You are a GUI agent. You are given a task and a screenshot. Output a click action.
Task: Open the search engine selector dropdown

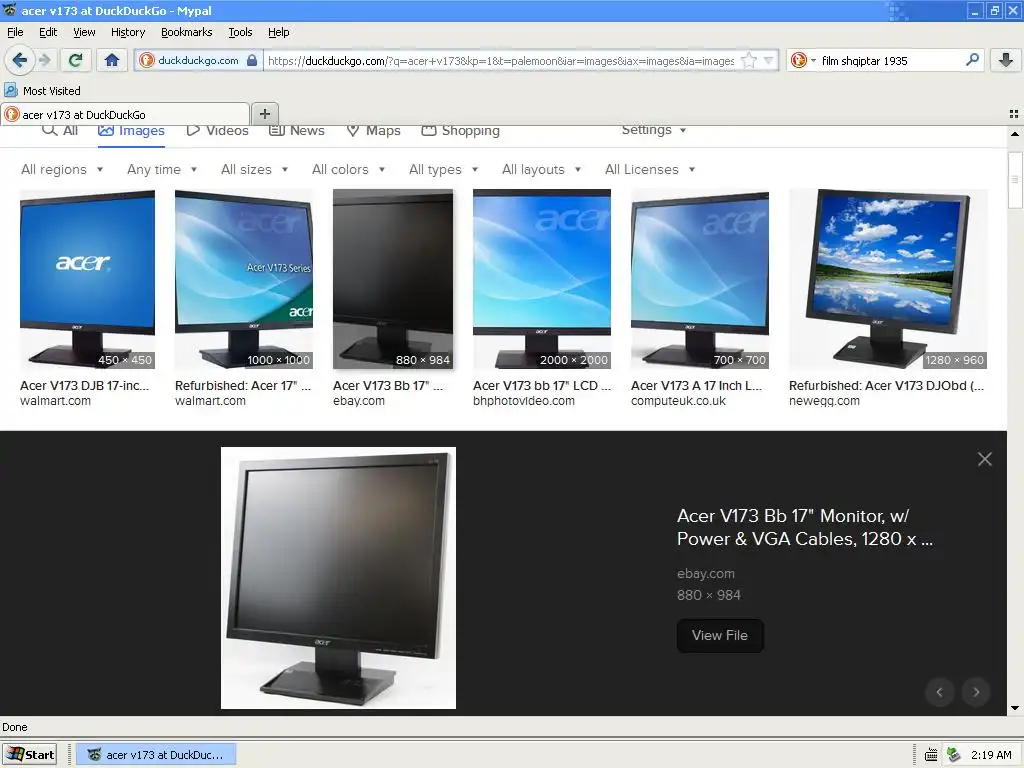(803, 61)
